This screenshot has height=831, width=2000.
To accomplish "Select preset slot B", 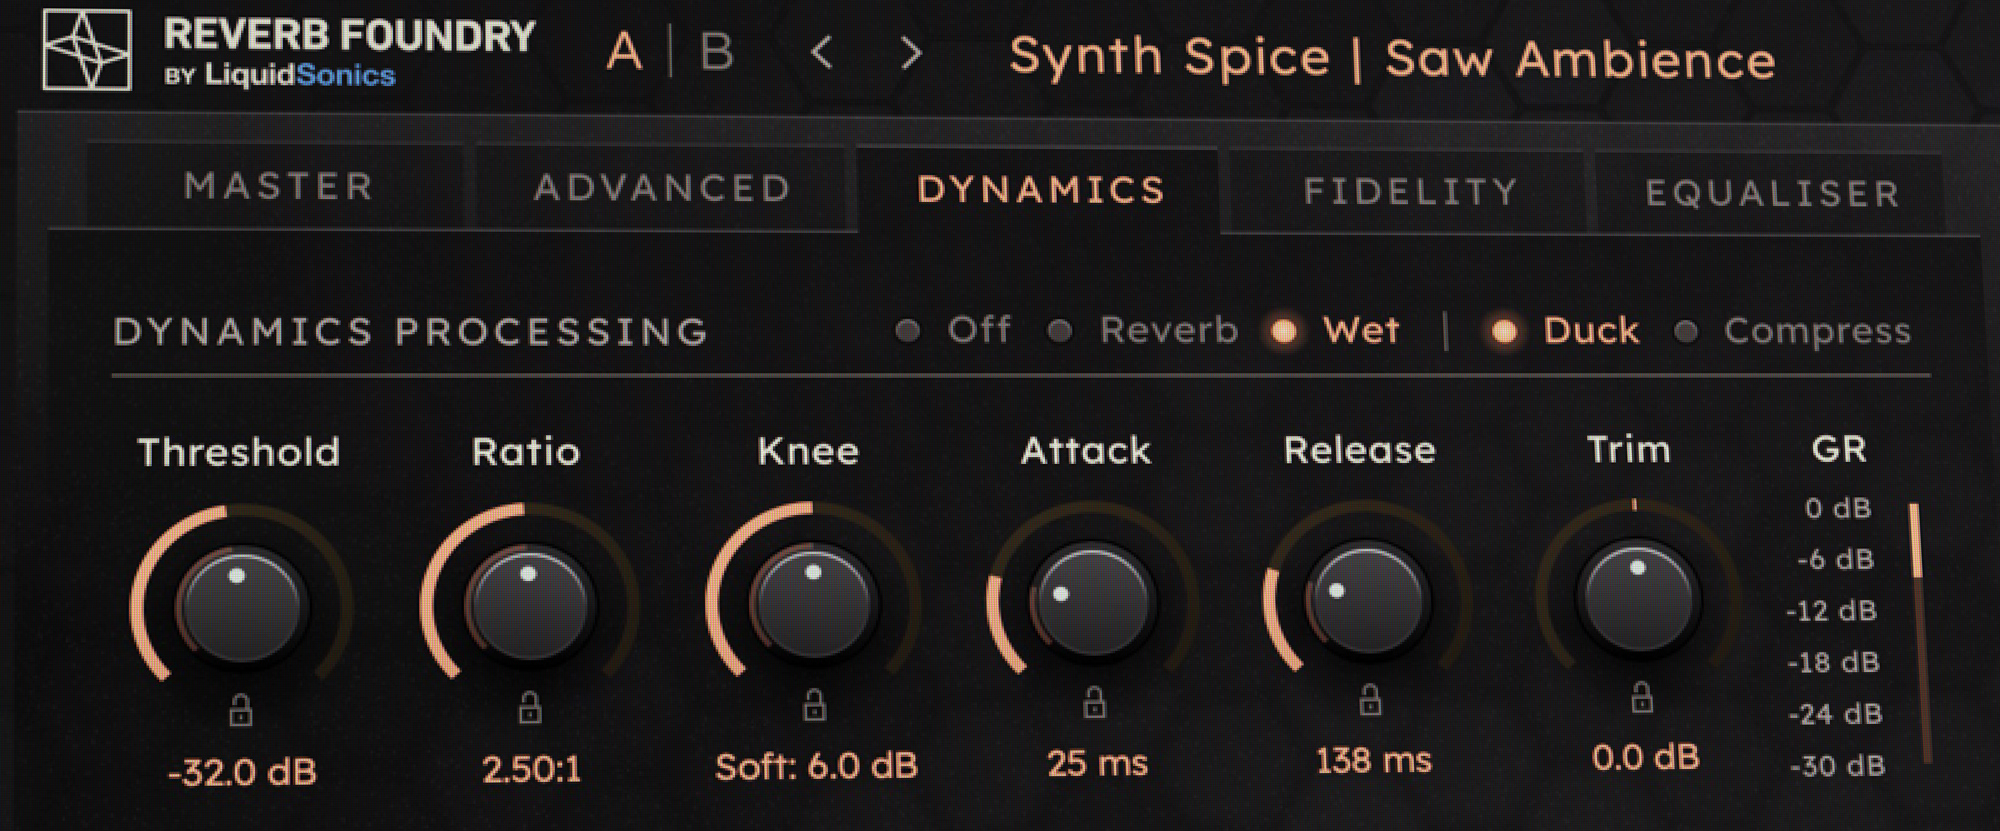I will pos(716,52).
